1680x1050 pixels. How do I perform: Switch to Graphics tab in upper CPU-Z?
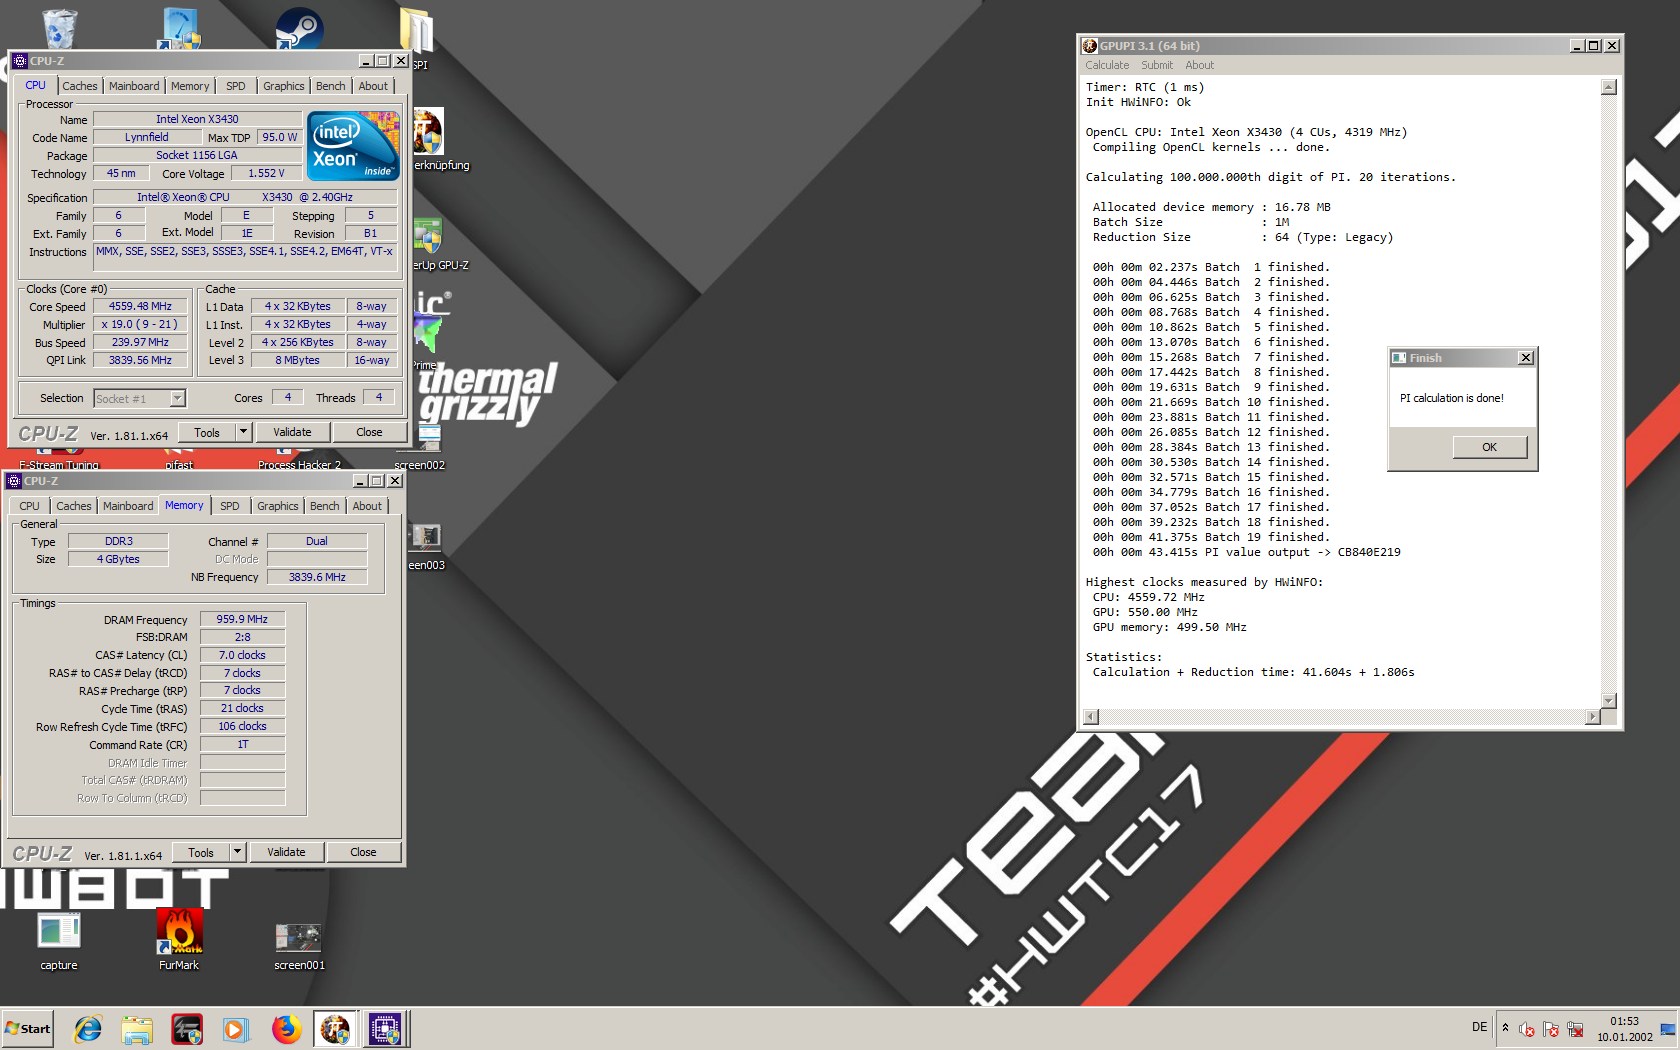(284, 86)
